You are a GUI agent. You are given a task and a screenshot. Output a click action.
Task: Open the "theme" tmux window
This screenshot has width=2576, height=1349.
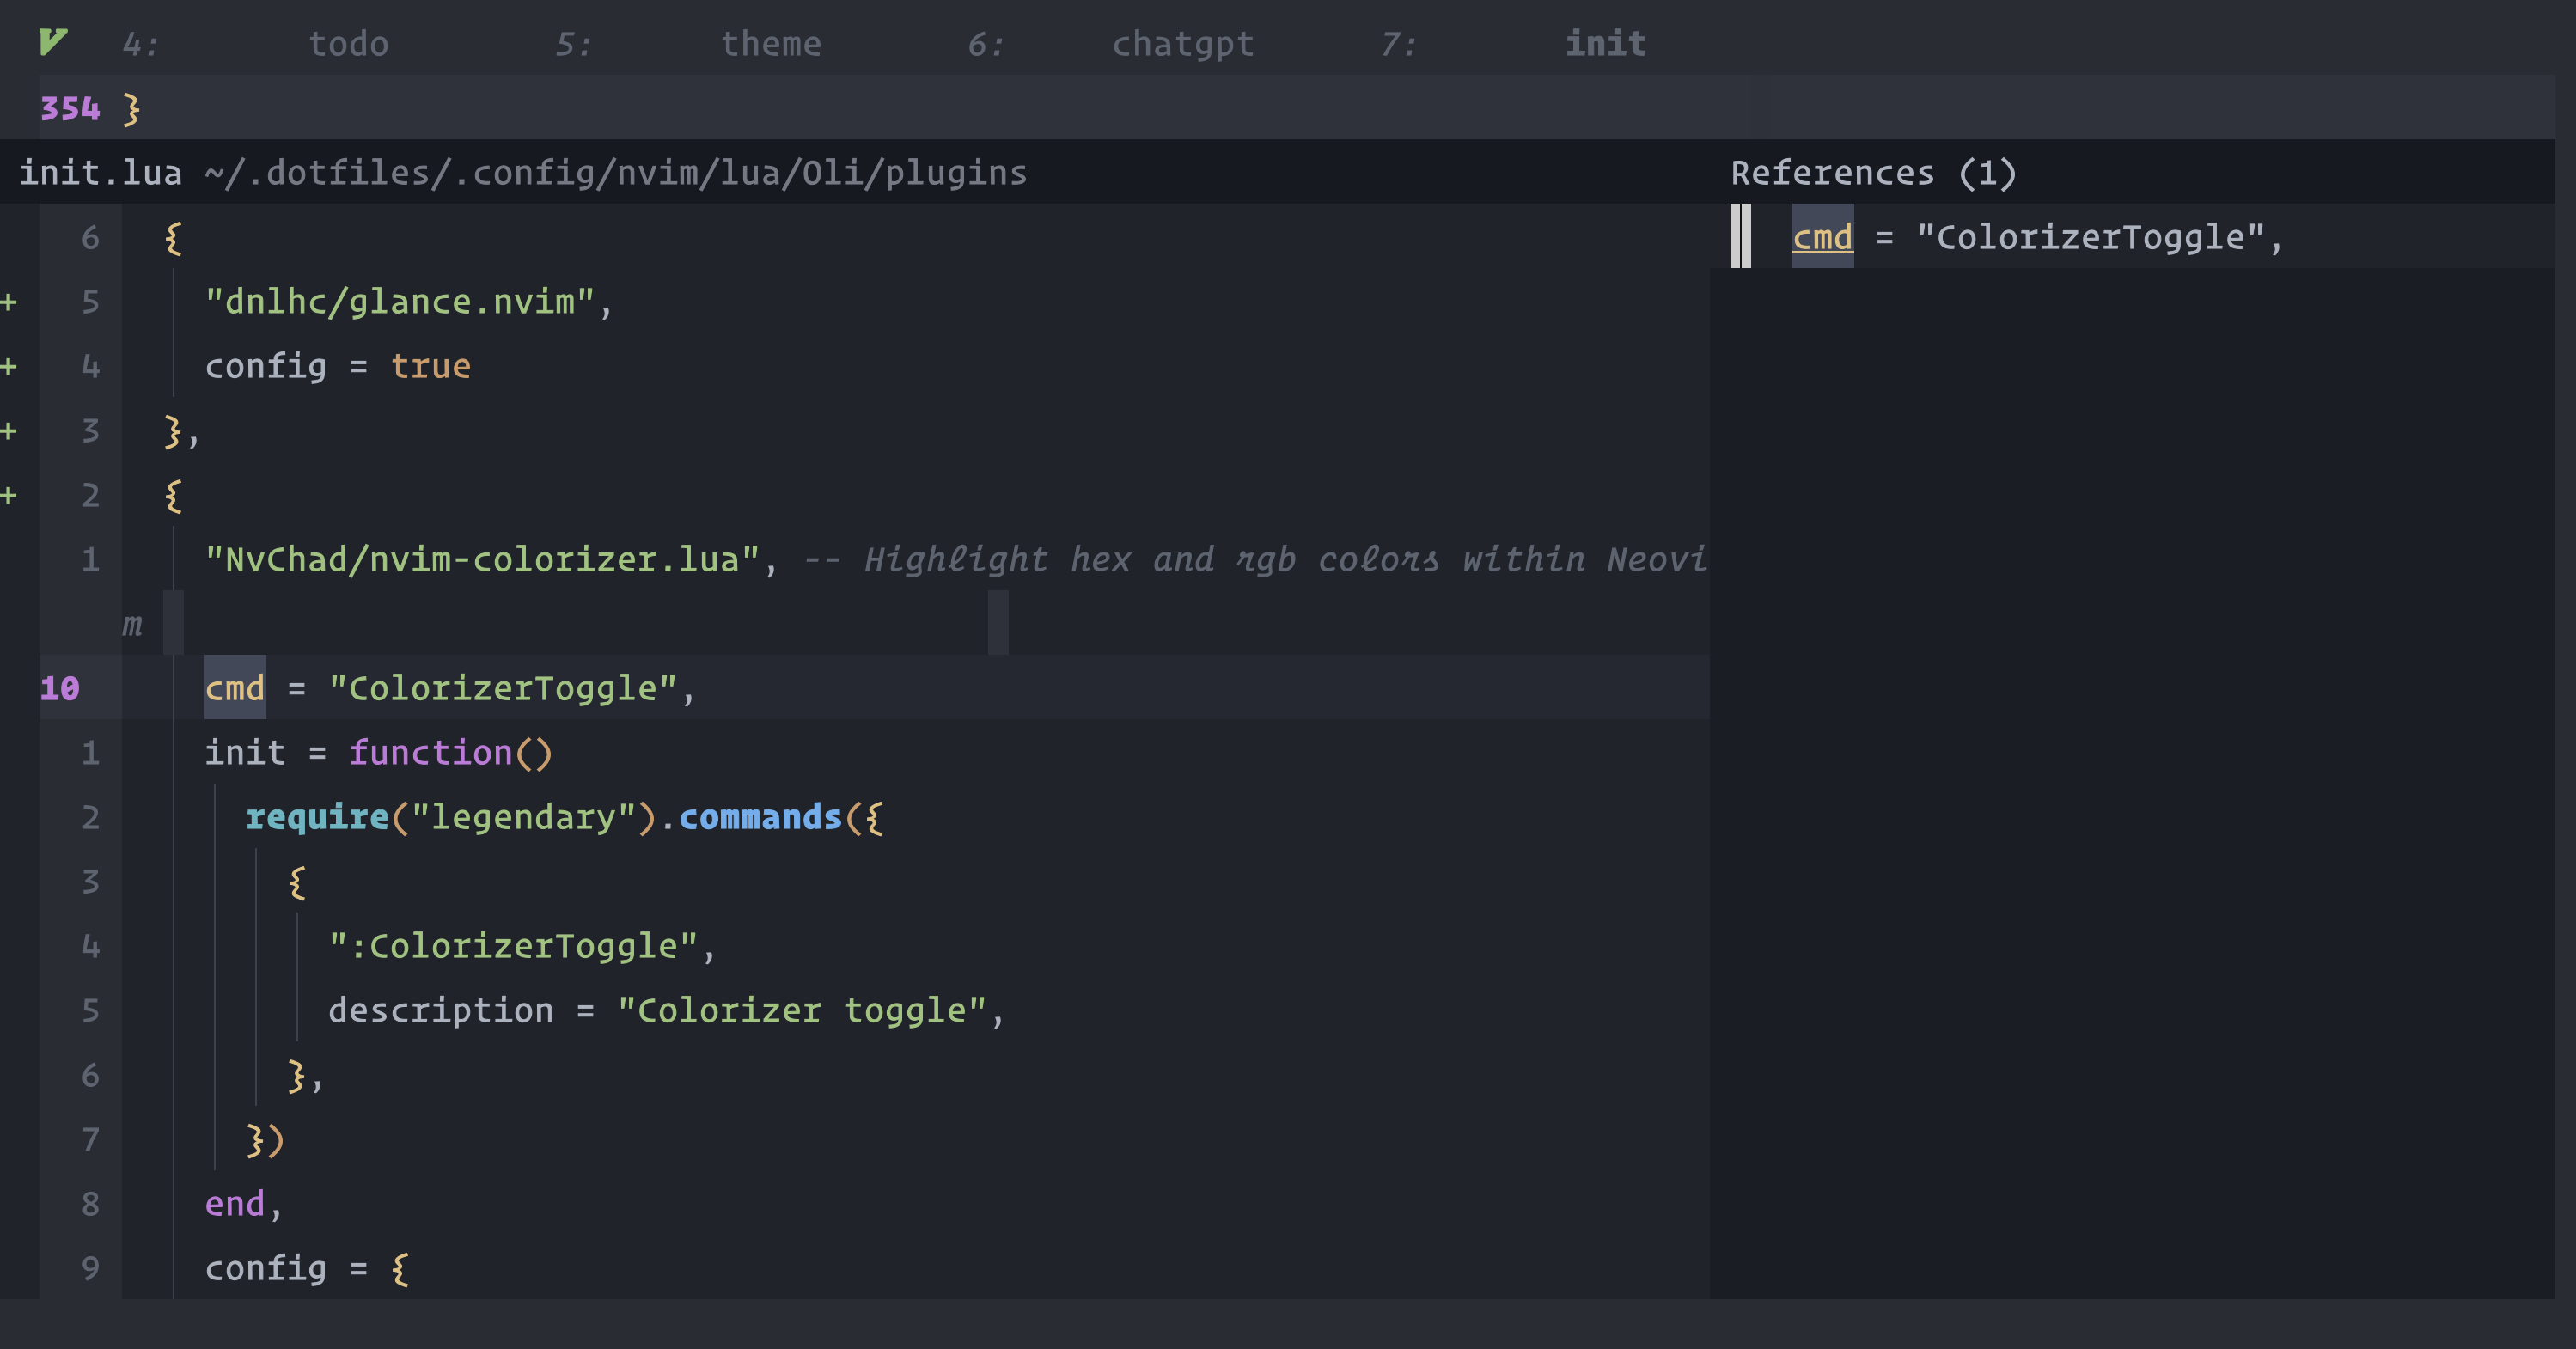pyautogui.click(x=771, y=42)
